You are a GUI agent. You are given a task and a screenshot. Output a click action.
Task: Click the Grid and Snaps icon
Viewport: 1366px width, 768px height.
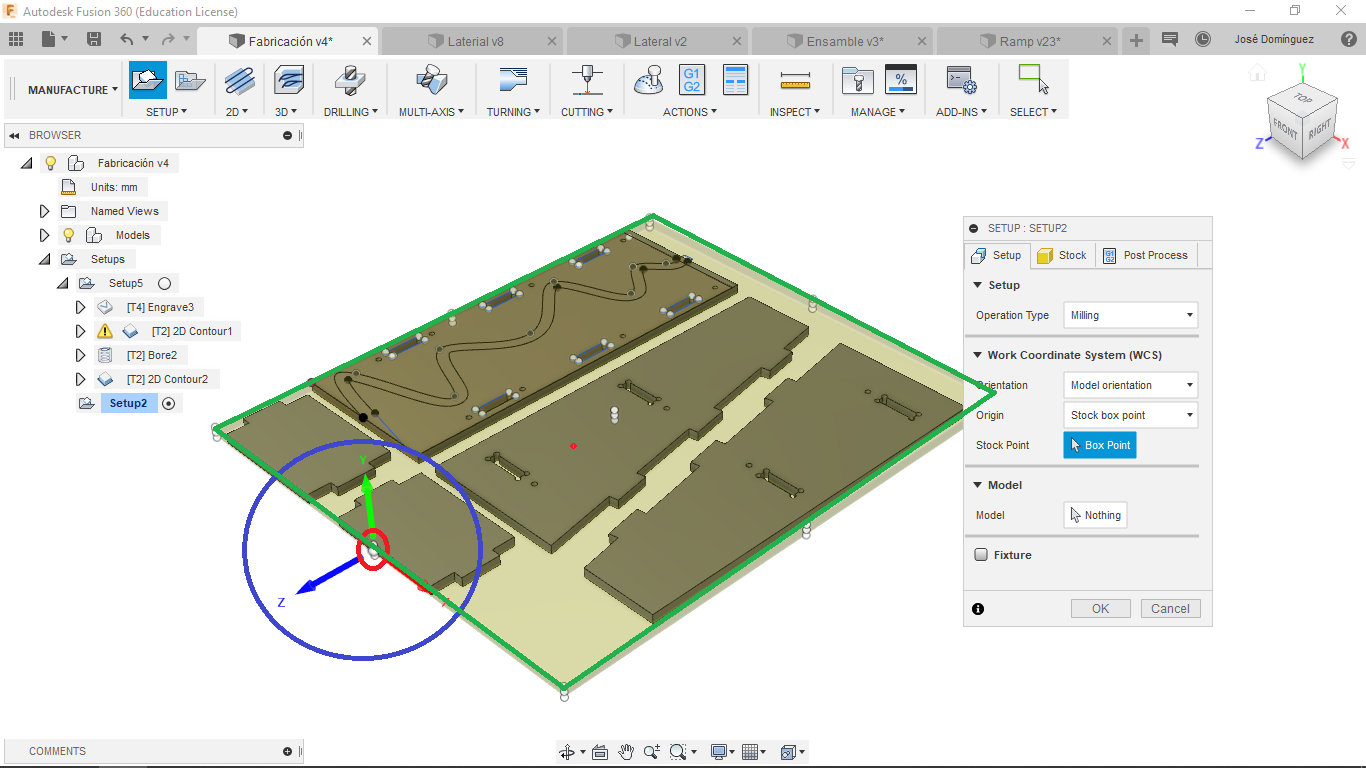point(751,752)
